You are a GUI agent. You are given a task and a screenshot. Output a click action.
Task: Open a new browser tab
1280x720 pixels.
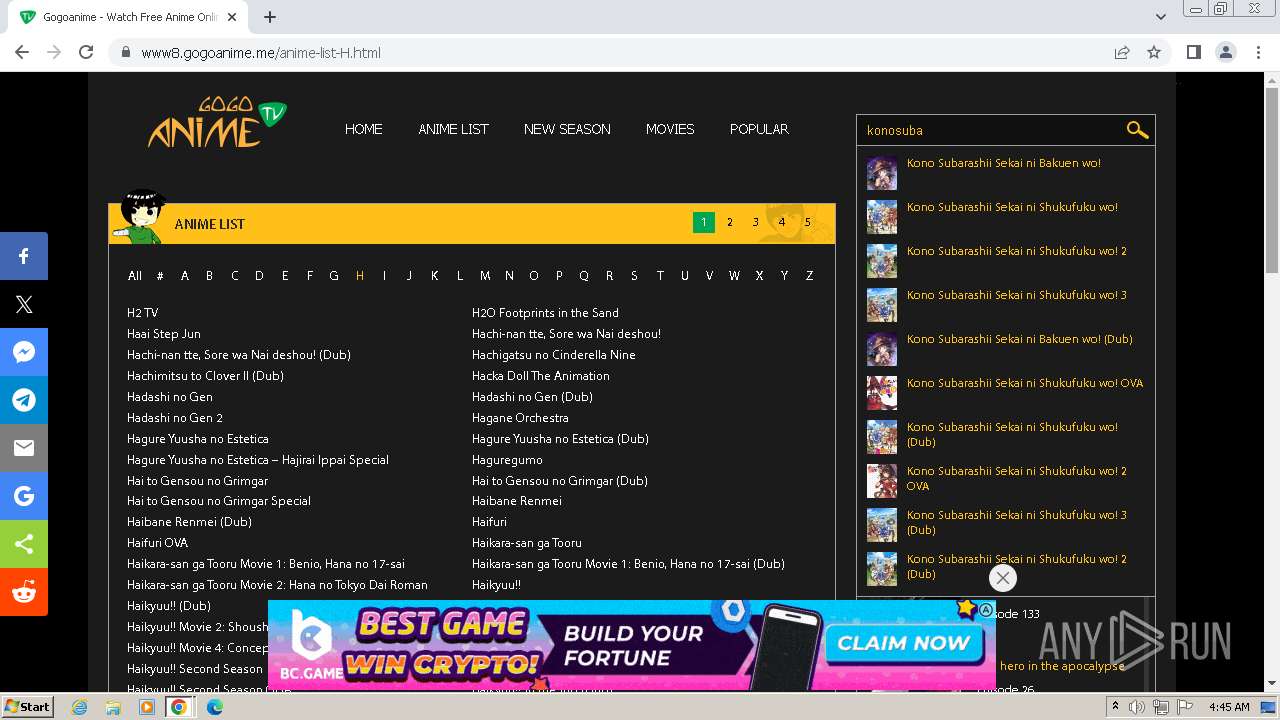pos(270,17)
